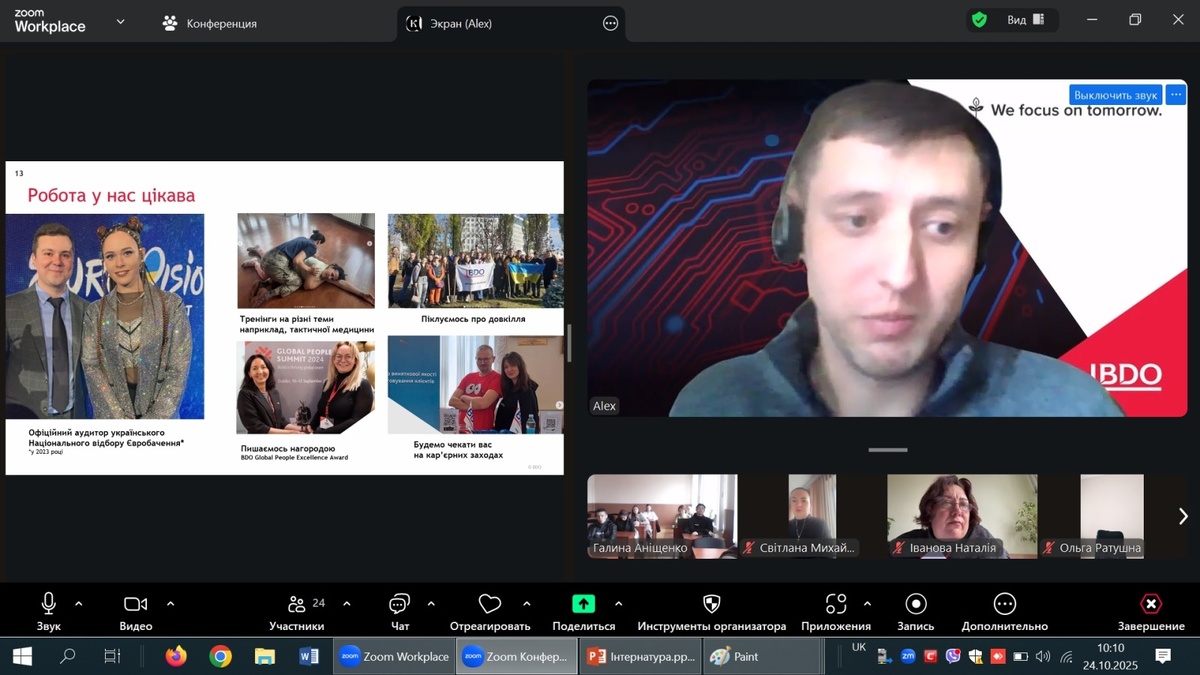The image size is (1200, 675).
Task: Open the Приложения apps icon
Action: pos(836,604)
